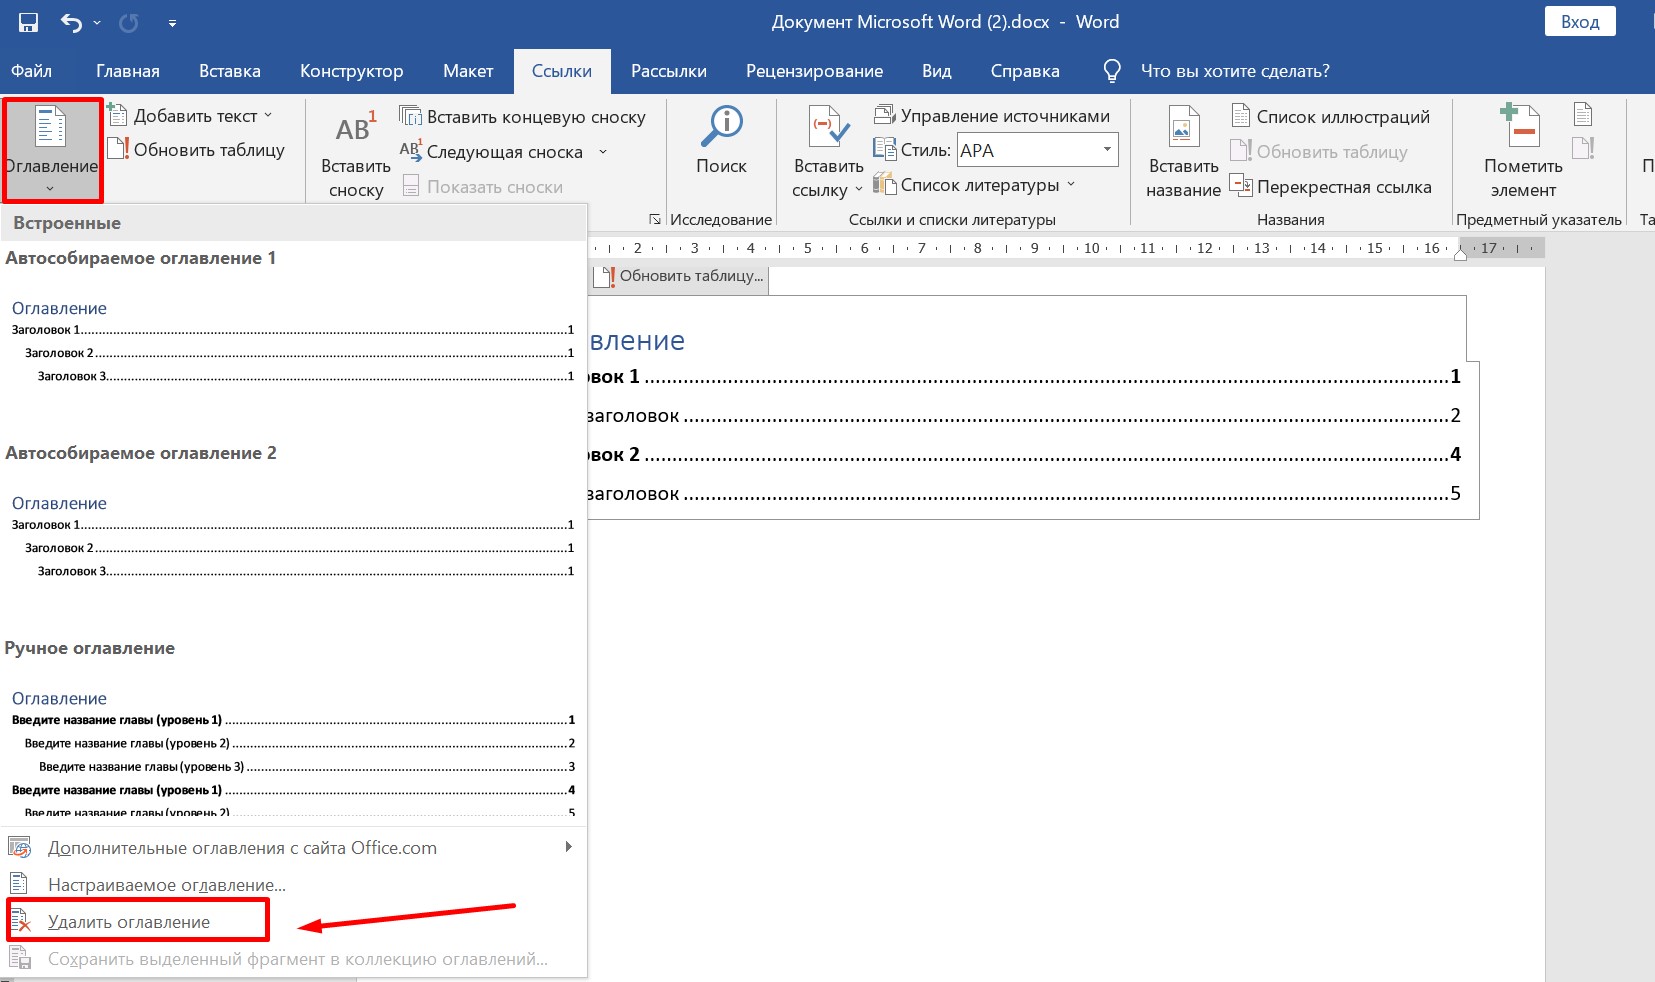1655x982 pixels.
Task: Open the Рецензирование tab
Action: [814, 71]
